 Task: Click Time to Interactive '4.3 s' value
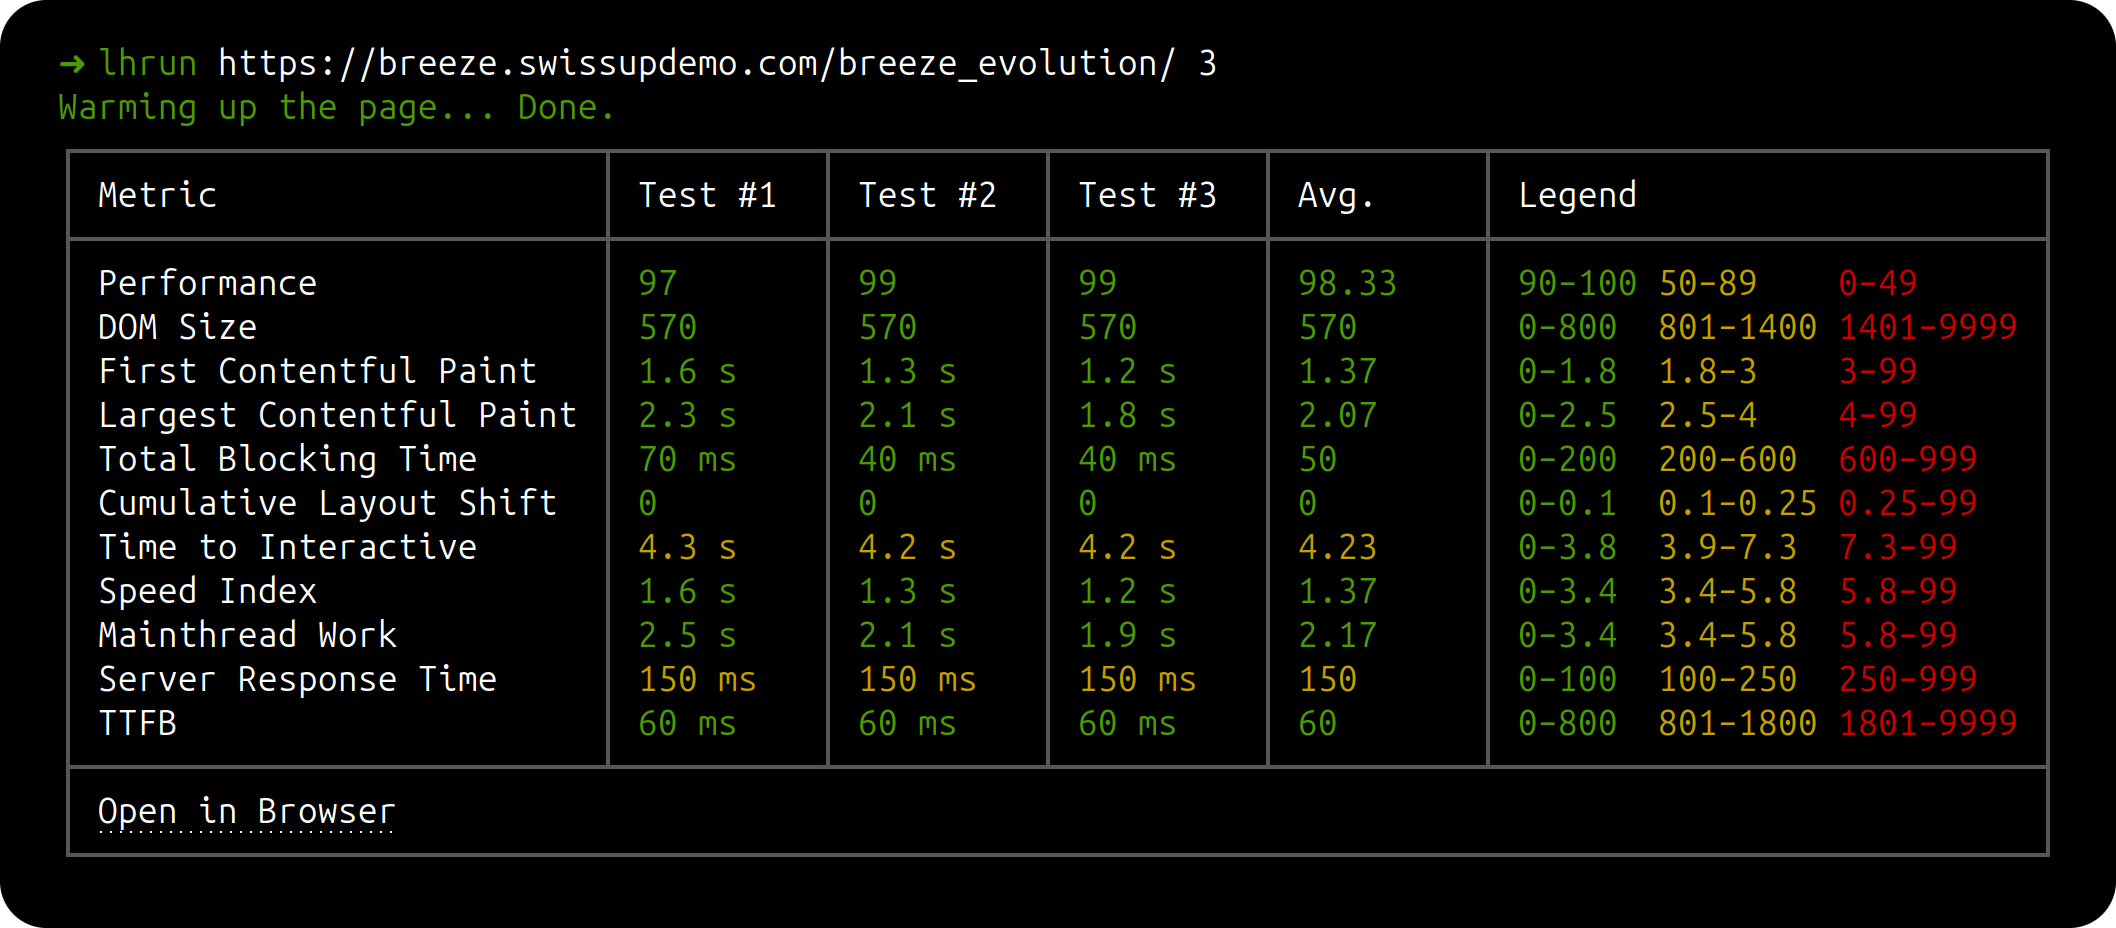[688, 547]
